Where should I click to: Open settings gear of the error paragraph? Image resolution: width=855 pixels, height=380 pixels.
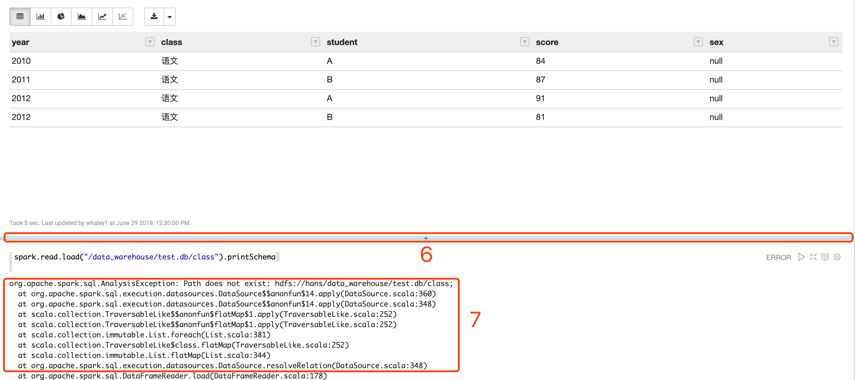[x=837, y=257]
